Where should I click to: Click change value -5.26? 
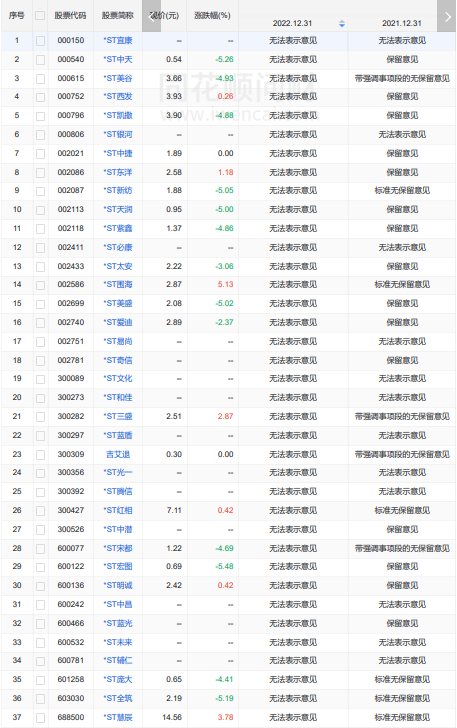[x=224, y=59]
